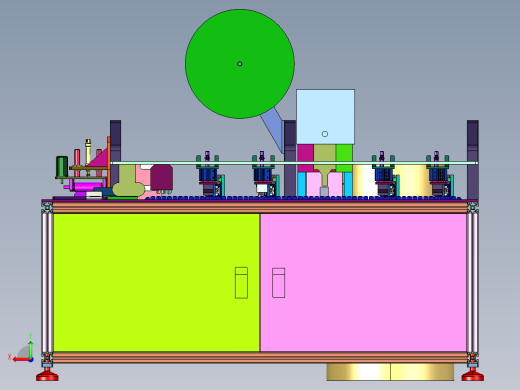Select the long thin horizontal rail
The height and width of the screenshot is (390, 520).
(294, 163)
